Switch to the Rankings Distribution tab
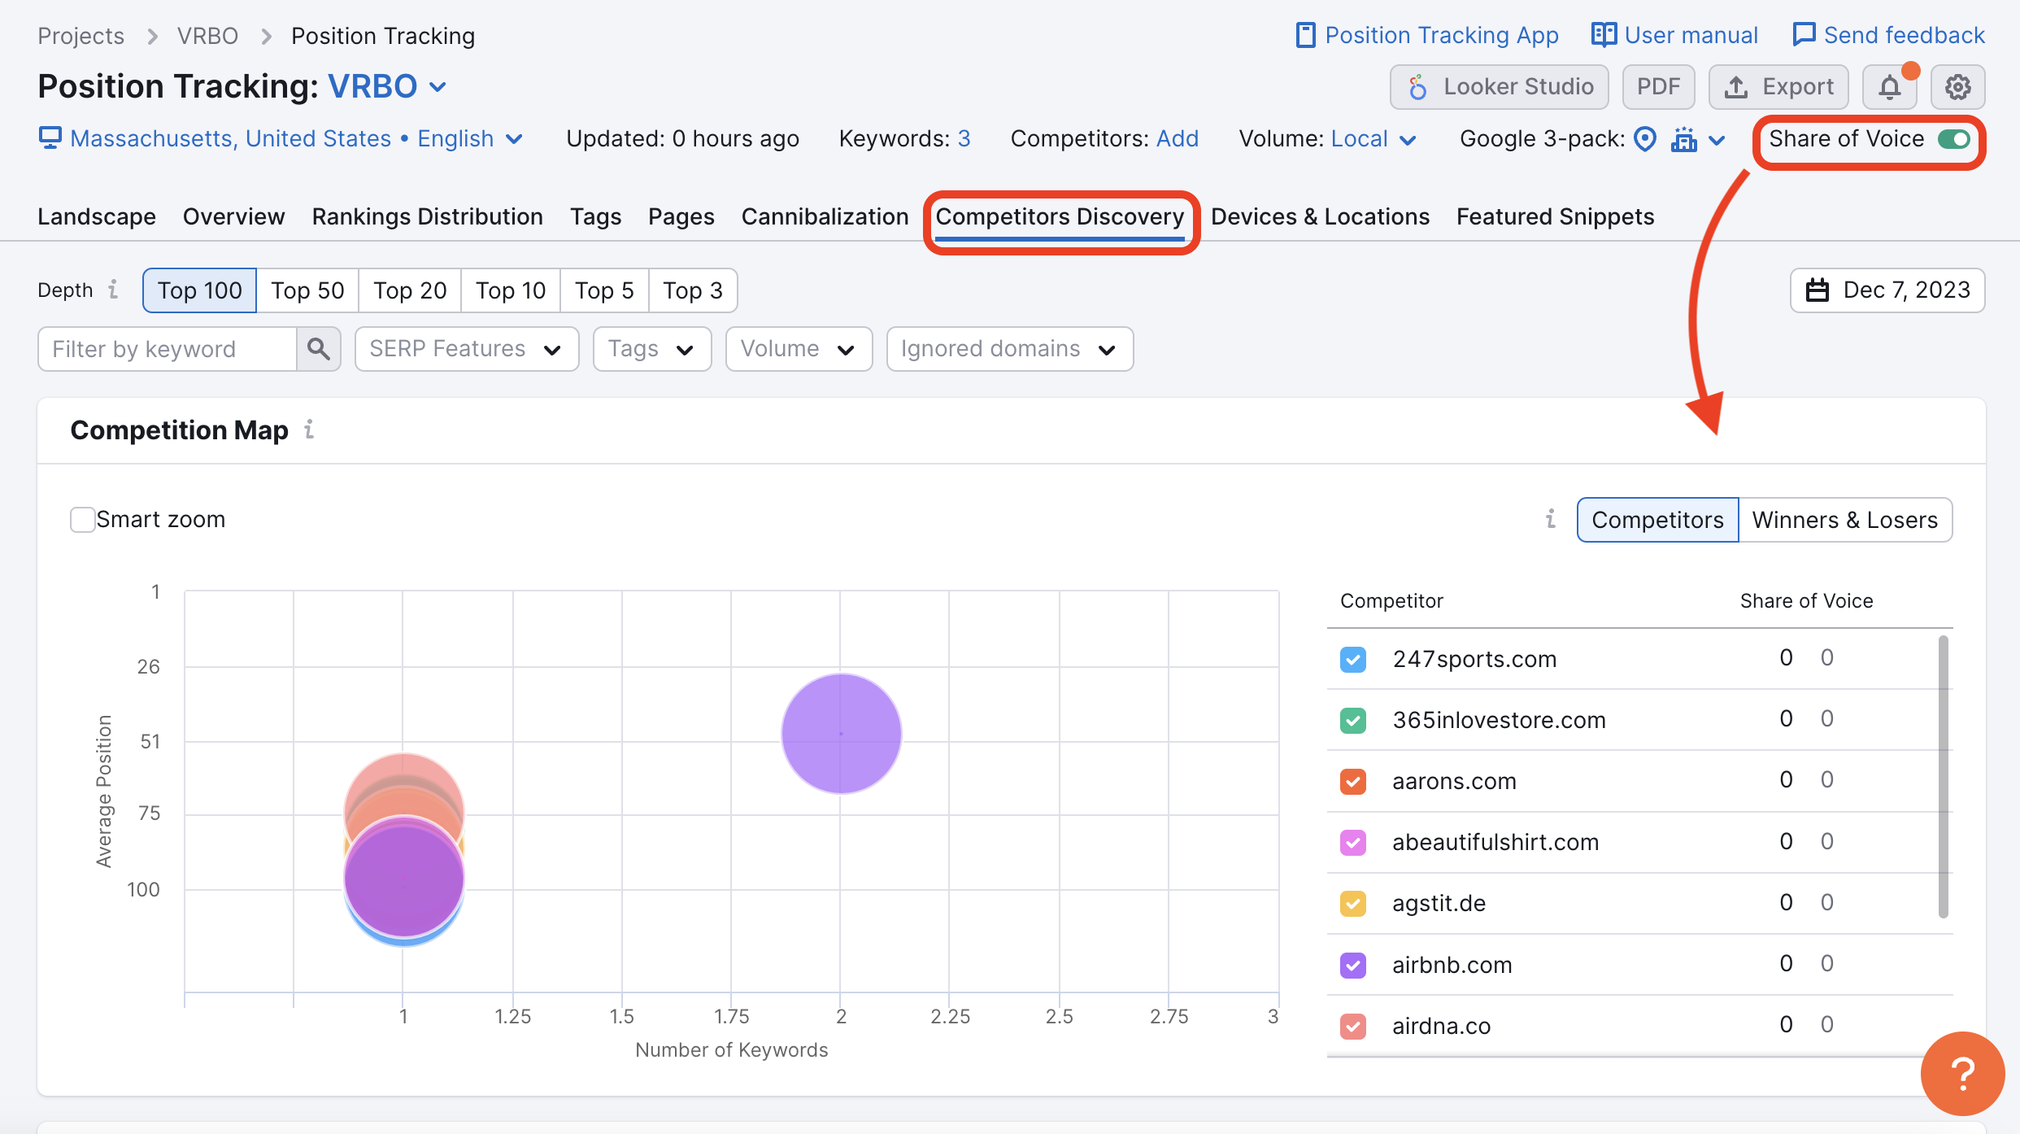 (x=427, y=216)
